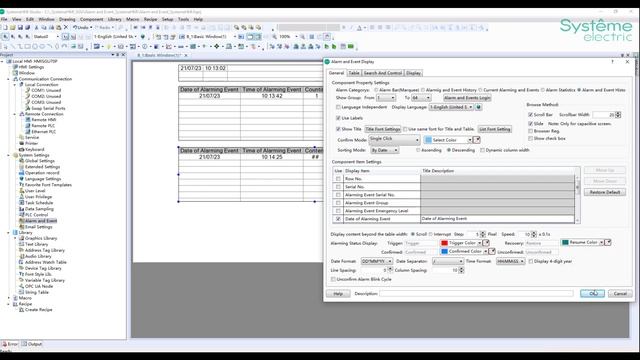Click the compile green arrow toolbar icon
The image size is (640, 360).
(327, 47)
